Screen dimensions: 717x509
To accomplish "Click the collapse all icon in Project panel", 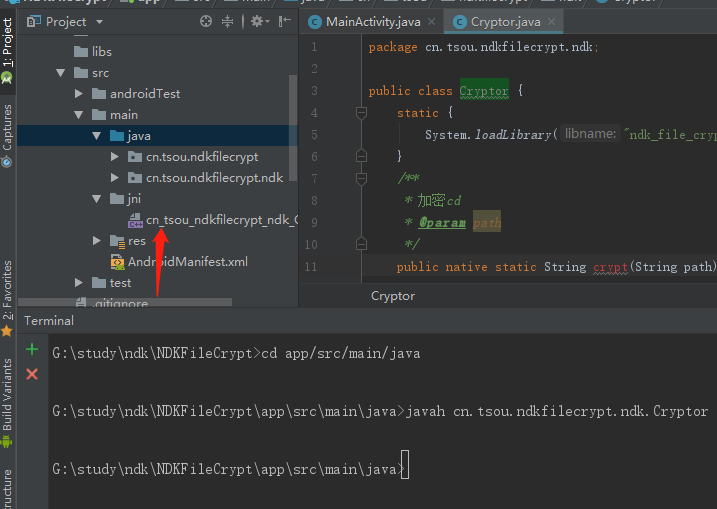I will [227, 21].
